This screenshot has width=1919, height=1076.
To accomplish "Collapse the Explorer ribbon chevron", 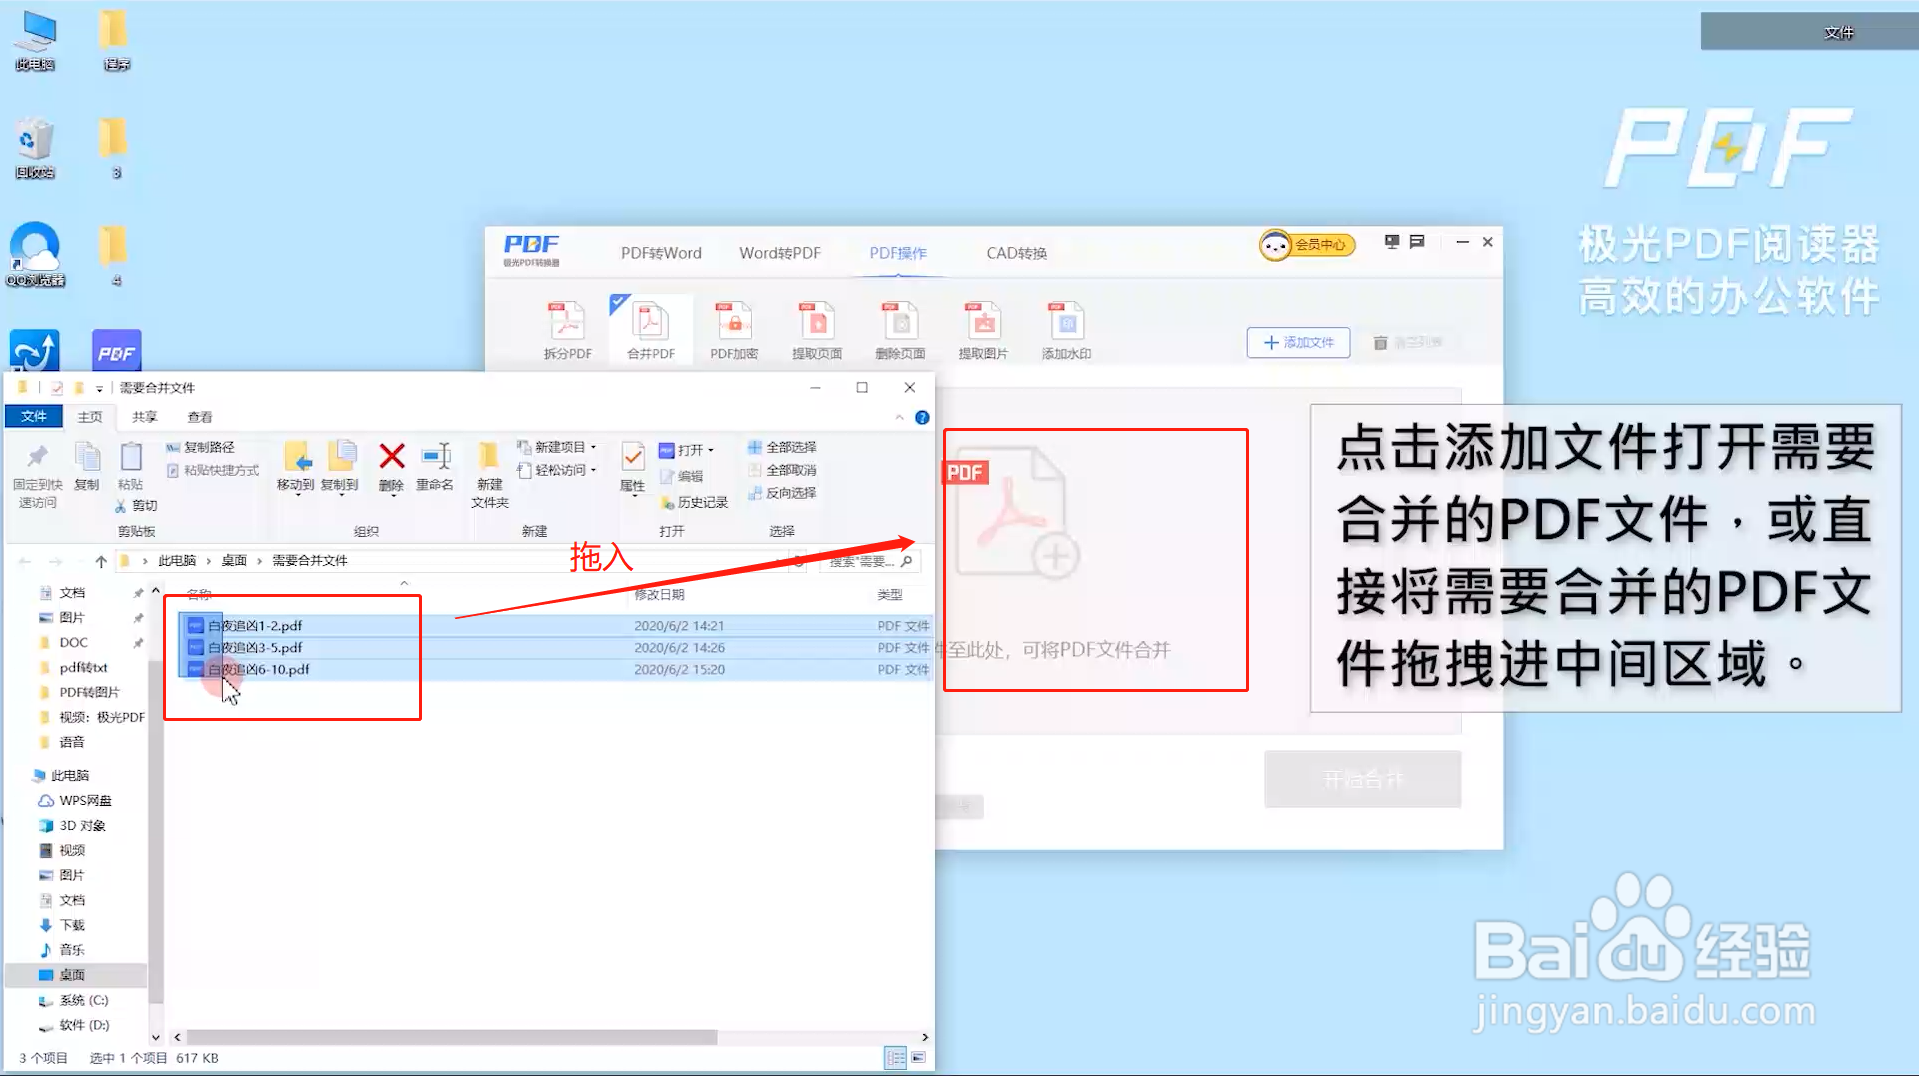I will (899, 417).
